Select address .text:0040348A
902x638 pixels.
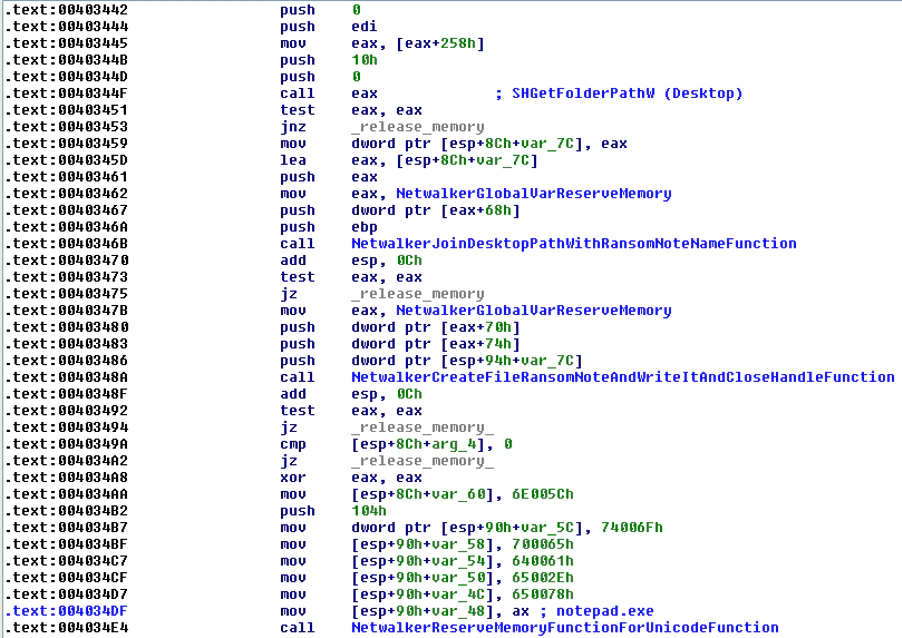[x=66, y=377]
